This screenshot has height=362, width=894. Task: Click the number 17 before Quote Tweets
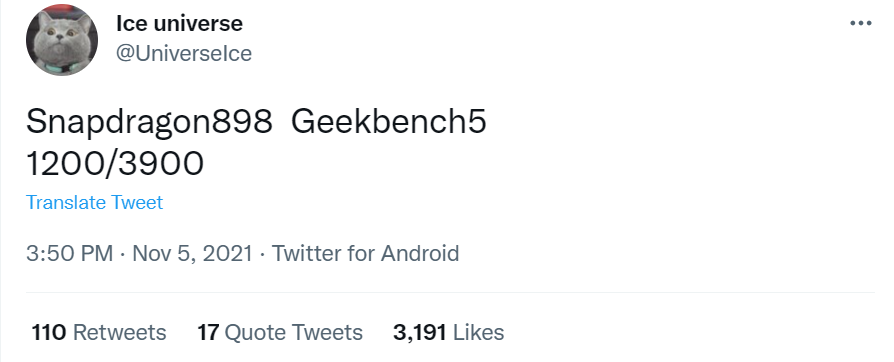pyautogui.click(x=208, y=332)
